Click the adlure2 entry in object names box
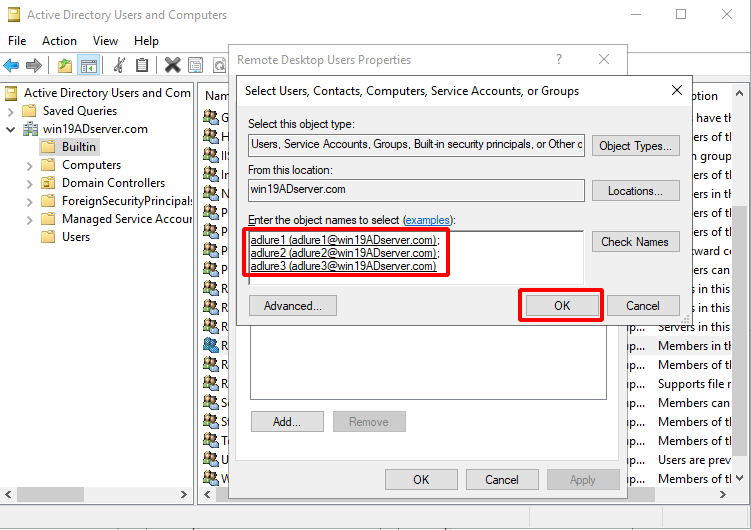This screenshot has width=751, height=530. (x=345, y=252)
